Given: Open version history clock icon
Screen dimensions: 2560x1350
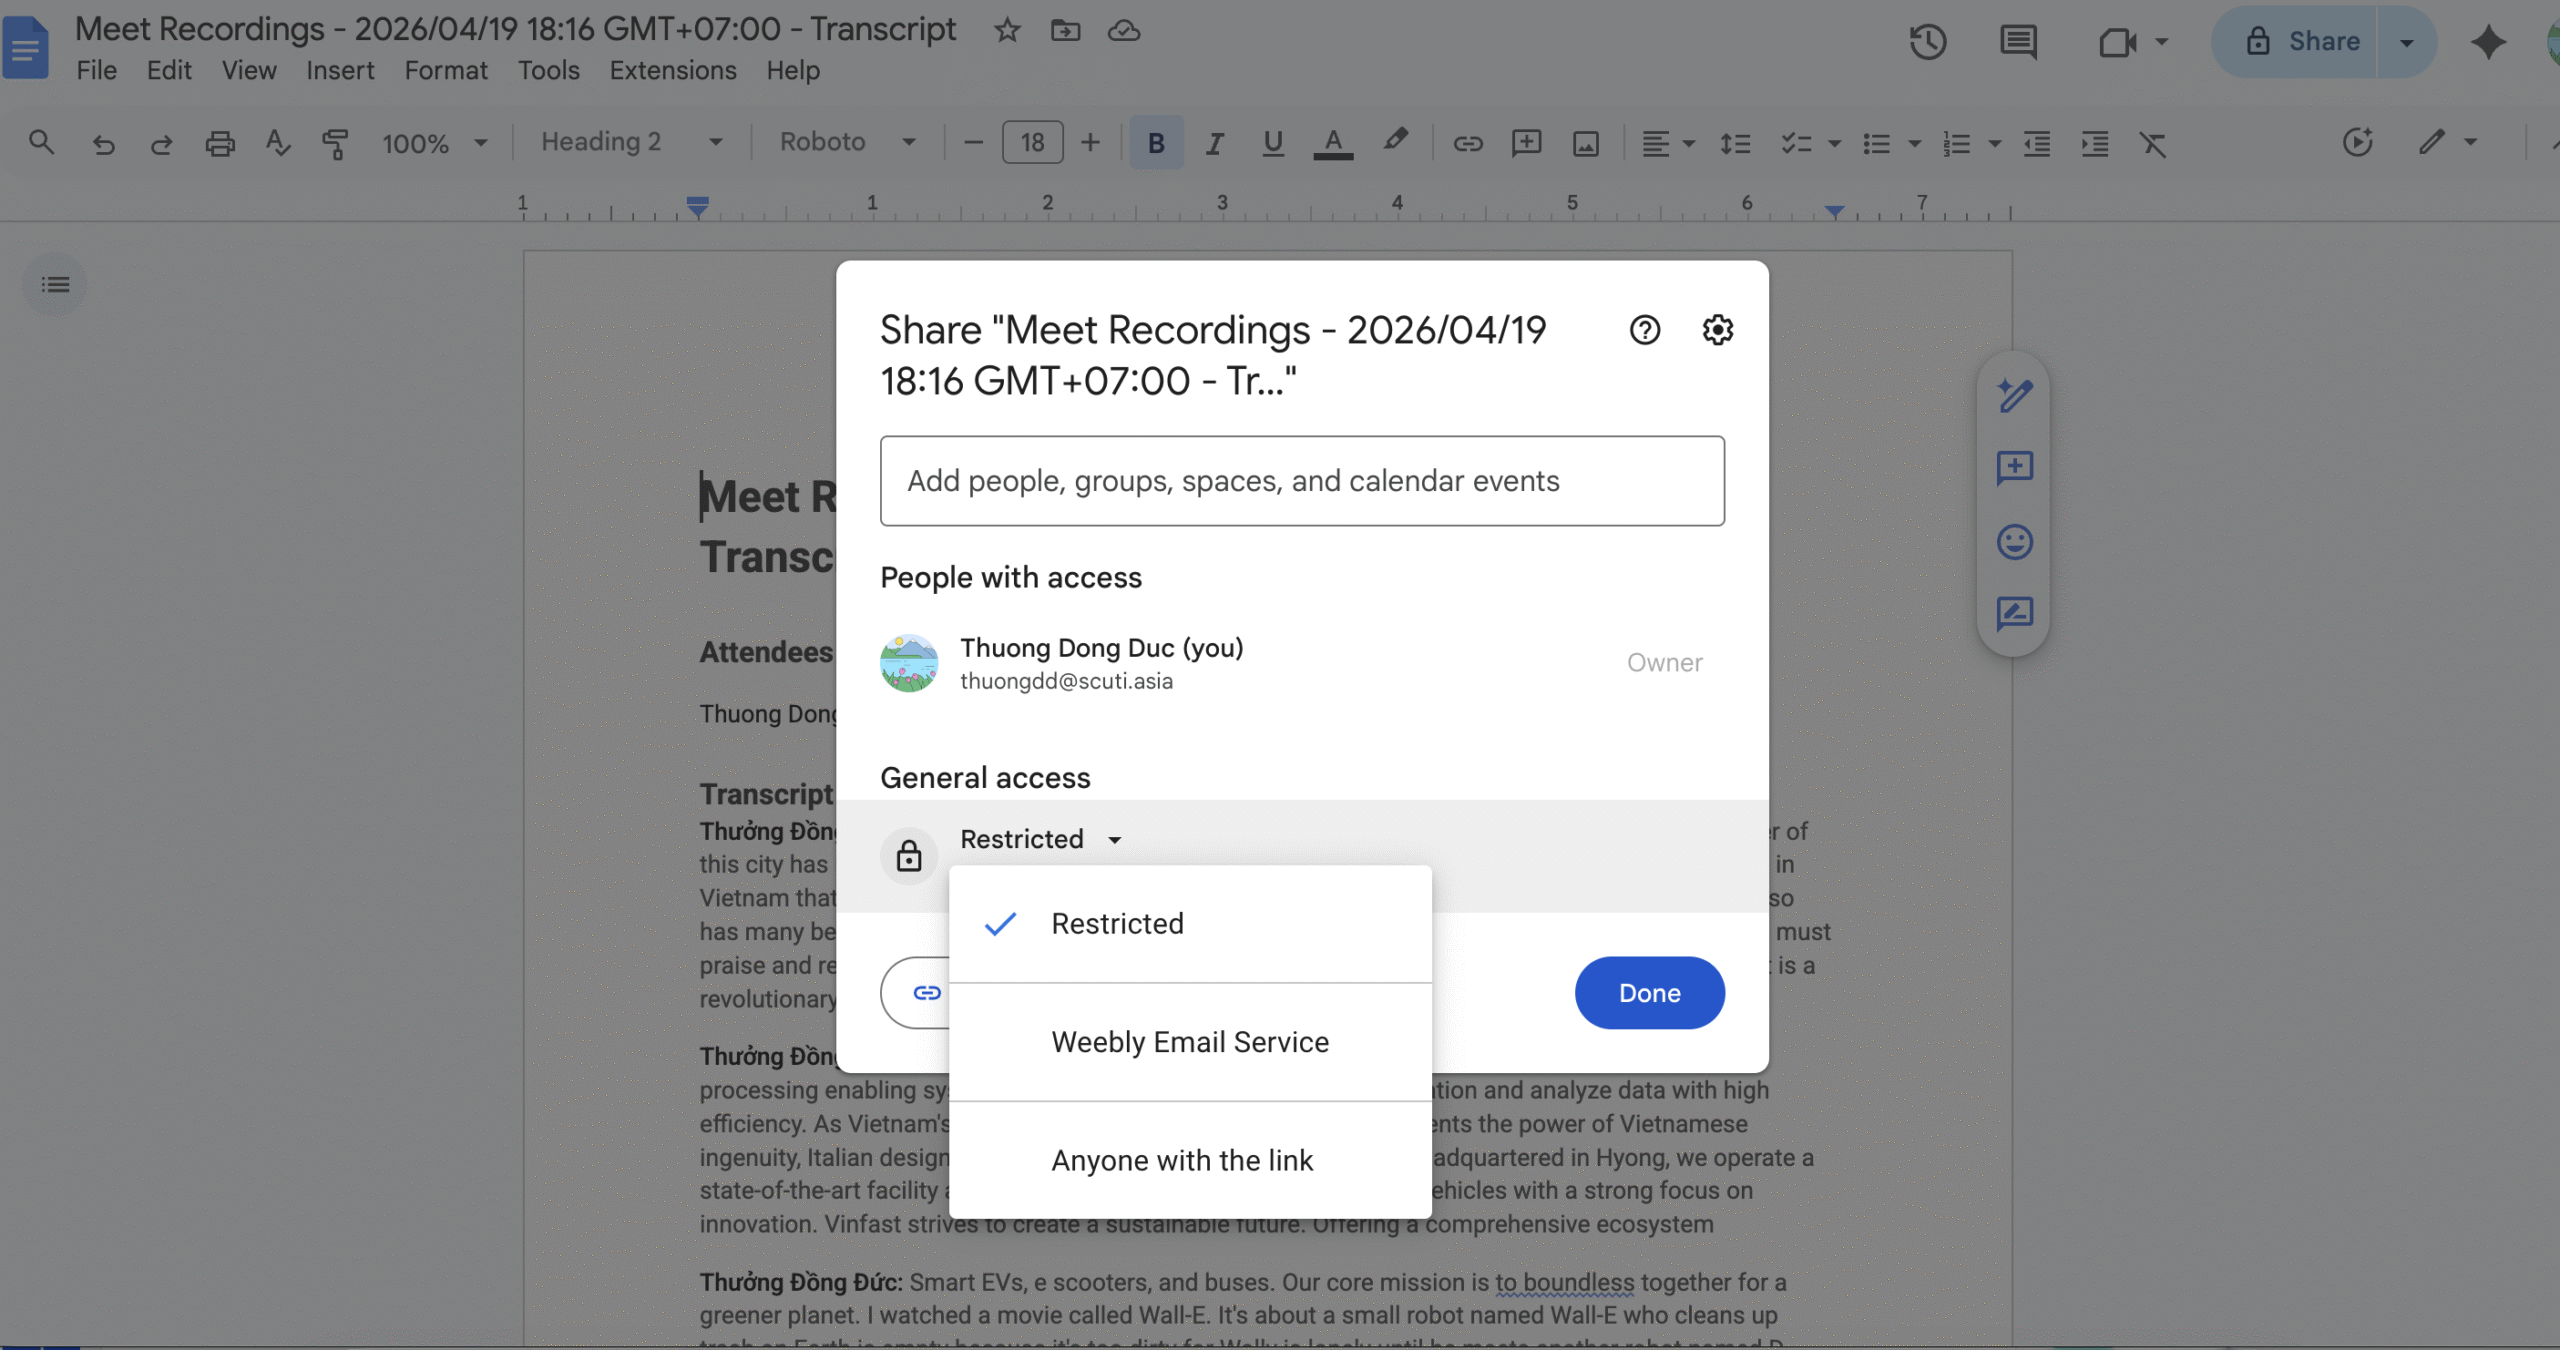Looking at the screenshot, I should click(x=1927, y=42).
